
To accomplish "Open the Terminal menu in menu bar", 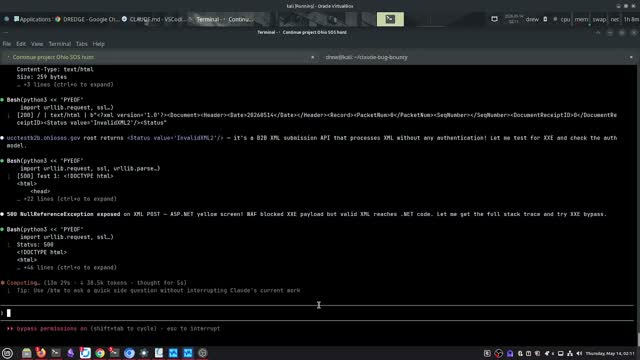I will [x=60, y=44].
